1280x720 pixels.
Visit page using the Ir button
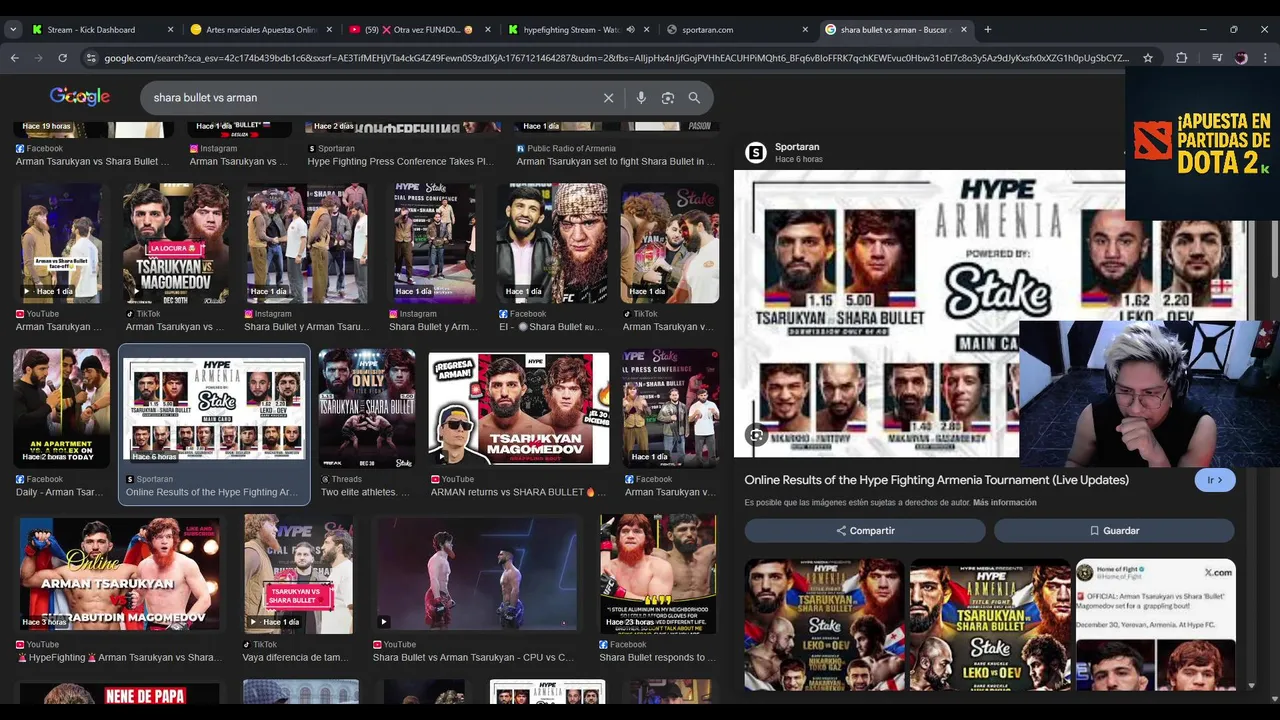[x=1215, y=480]
